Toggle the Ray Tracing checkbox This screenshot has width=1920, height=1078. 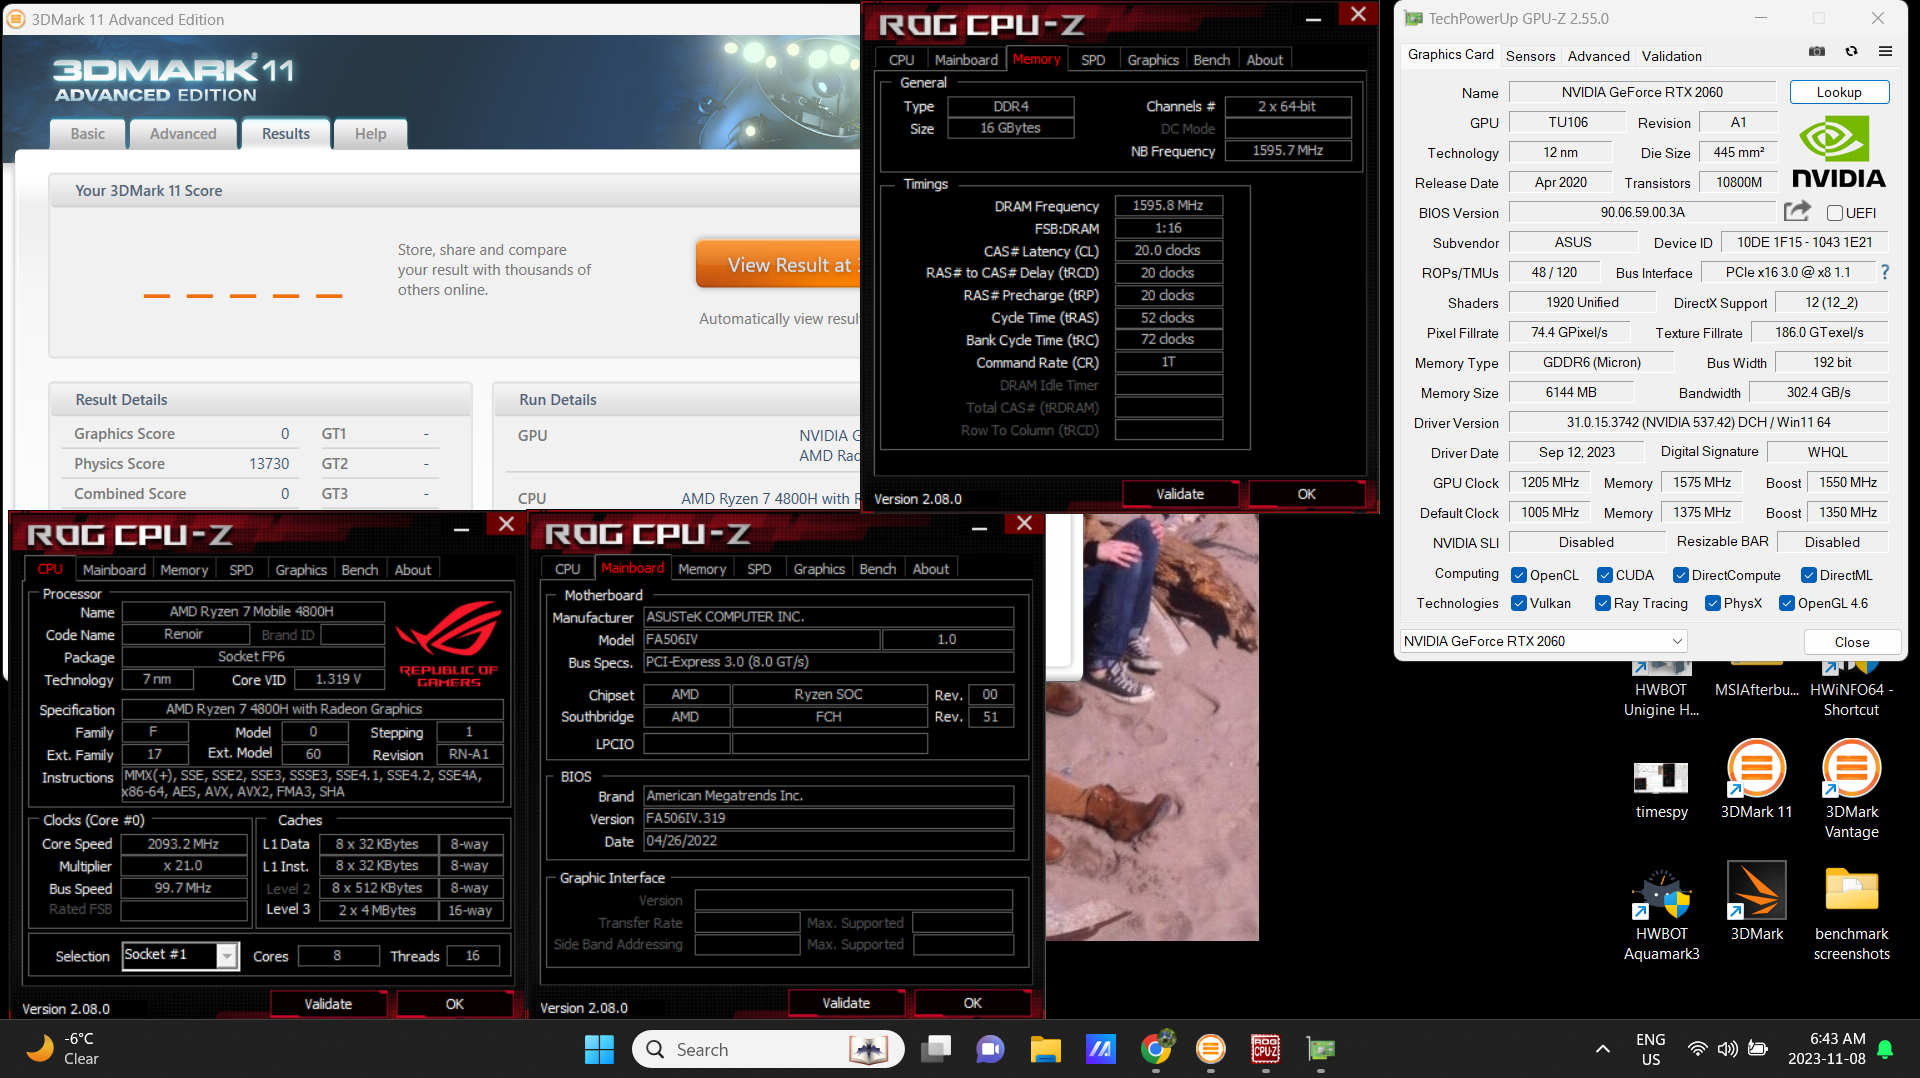tap(1603, 603)
